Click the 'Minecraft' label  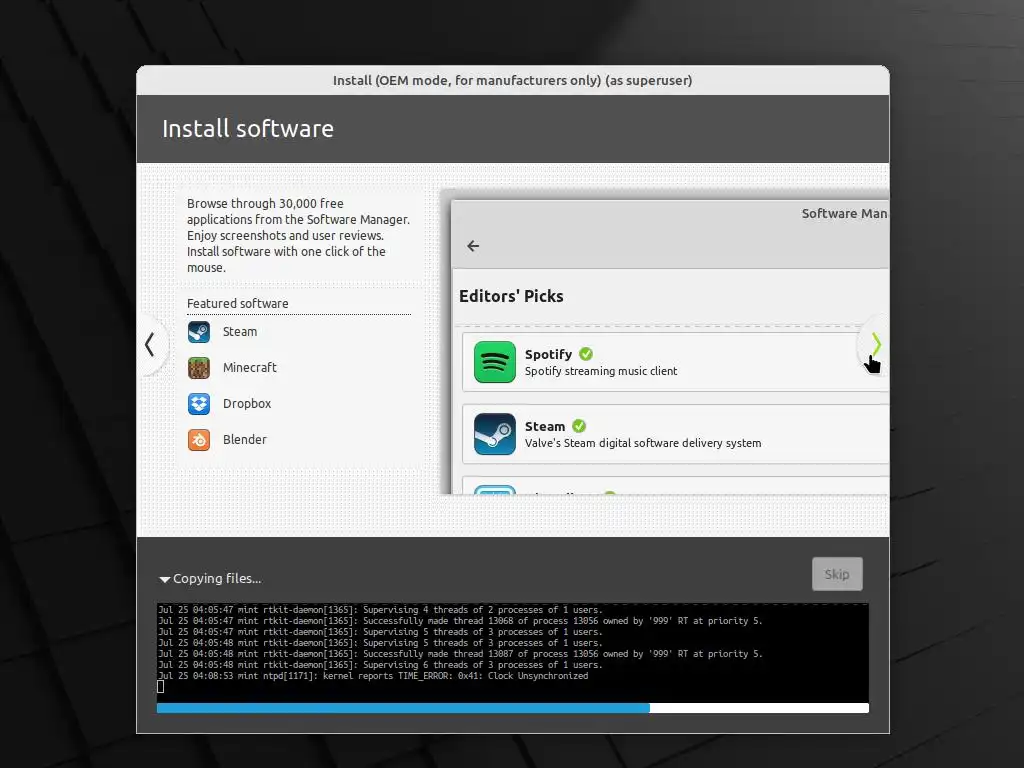point(249,368)
